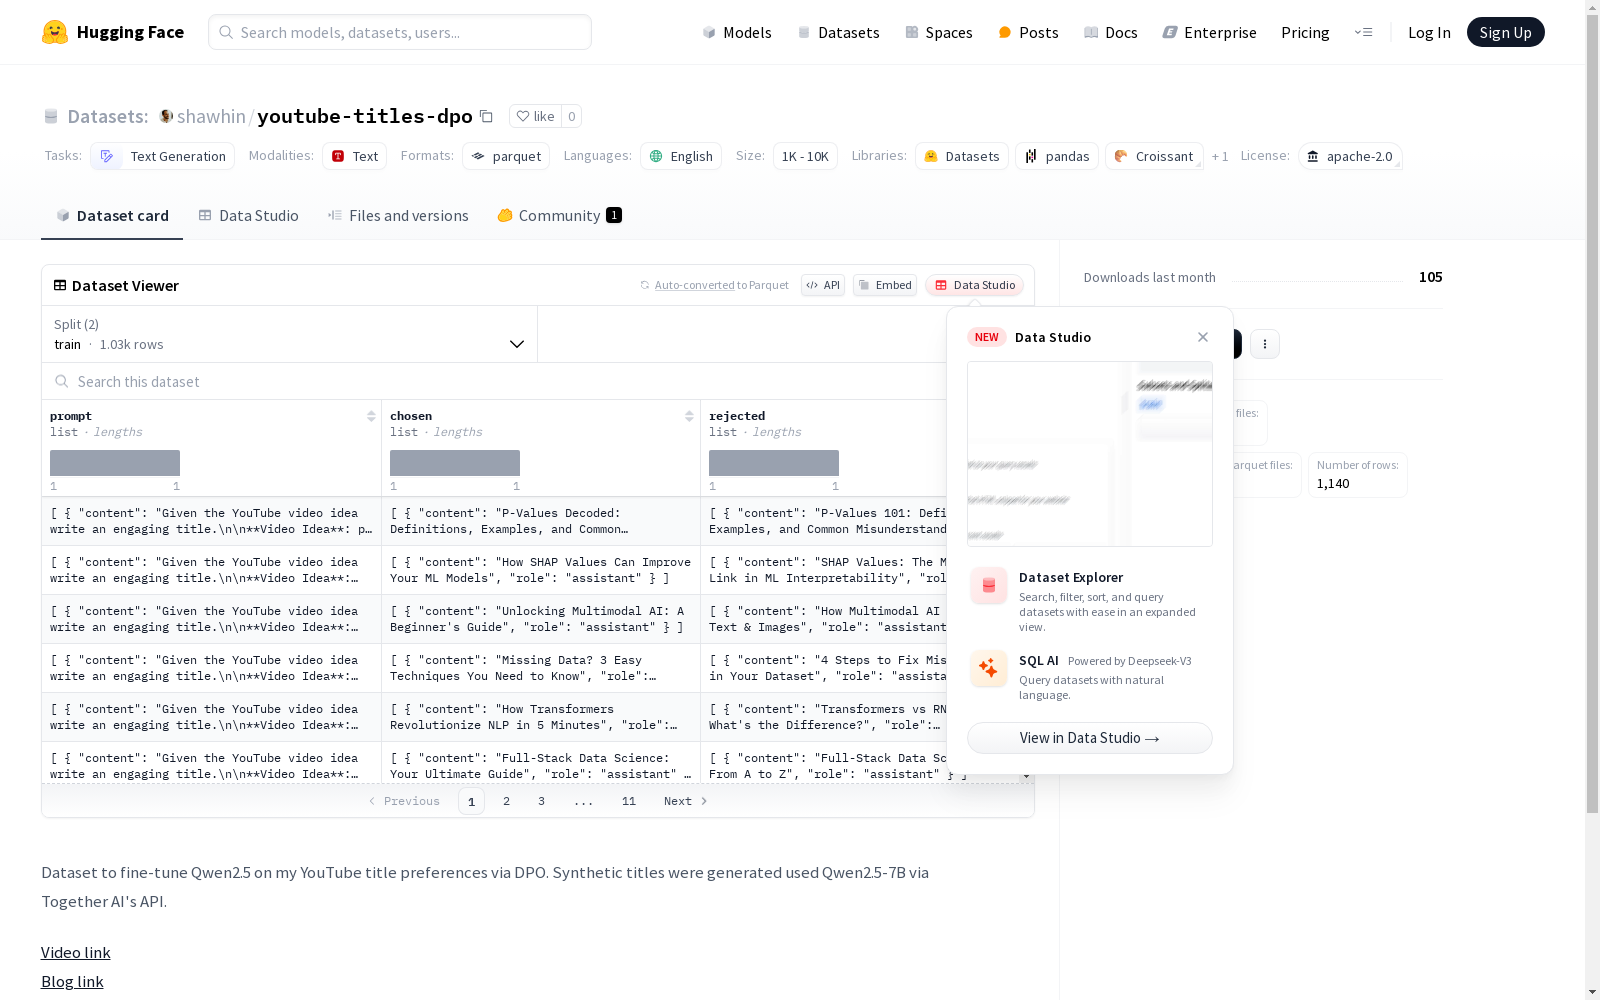Go to page 2 of the dataset

[x=507, y=801]
